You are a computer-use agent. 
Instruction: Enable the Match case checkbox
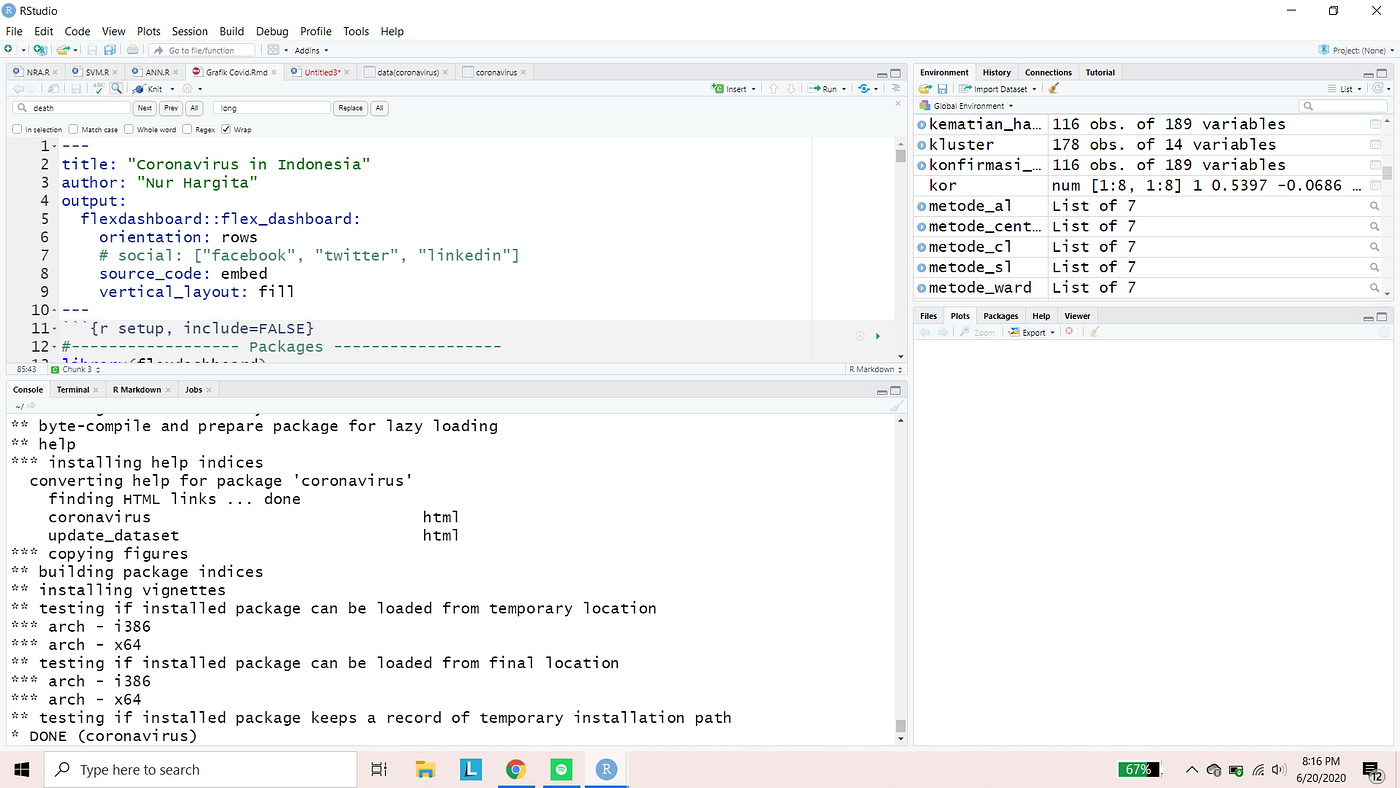click(74, 129)
